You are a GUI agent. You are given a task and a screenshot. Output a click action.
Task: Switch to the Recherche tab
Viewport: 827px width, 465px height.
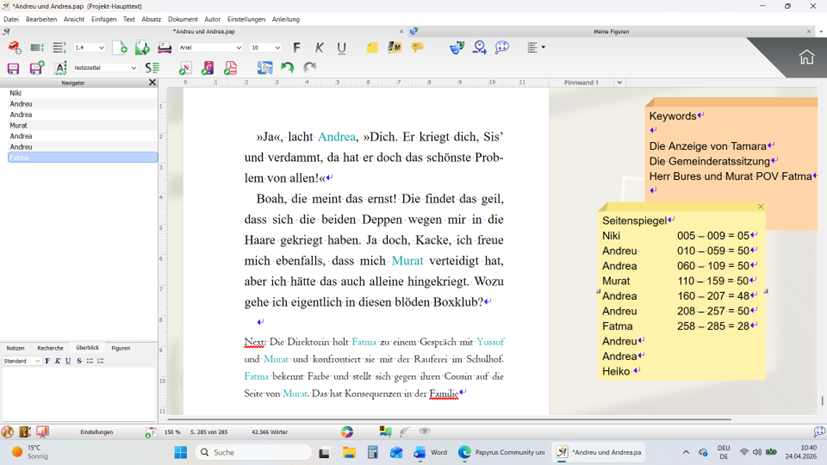point(50,348)
